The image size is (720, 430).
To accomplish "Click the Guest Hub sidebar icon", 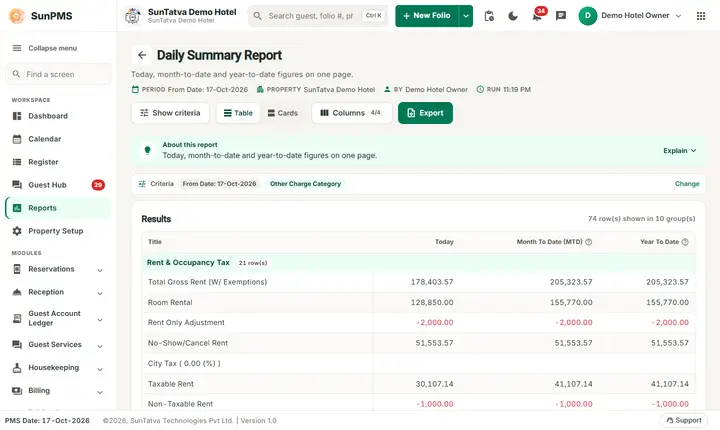I will [17, 185].
